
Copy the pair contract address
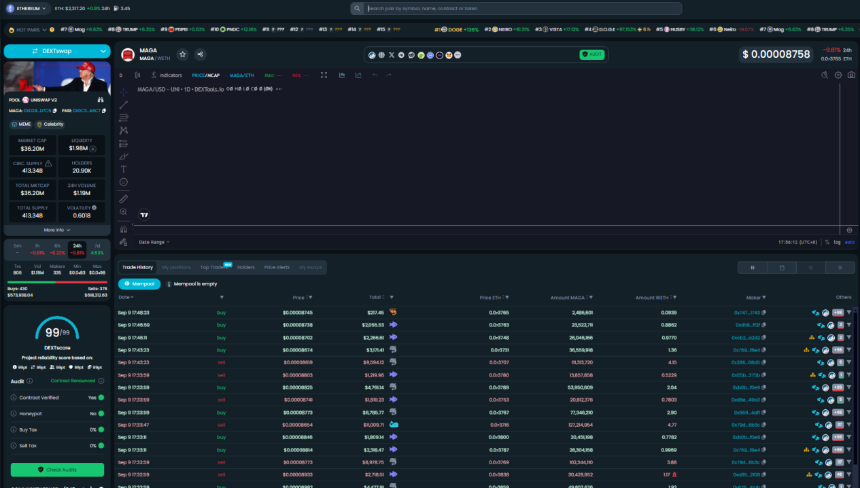(x=104, y=111)
